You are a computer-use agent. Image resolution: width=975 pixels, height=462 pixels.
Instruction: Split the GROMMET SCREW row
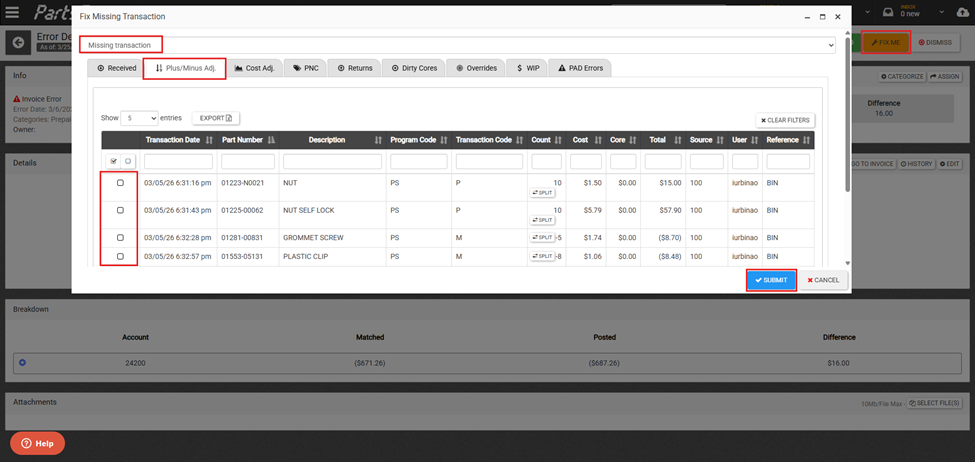tap(542, 238)
